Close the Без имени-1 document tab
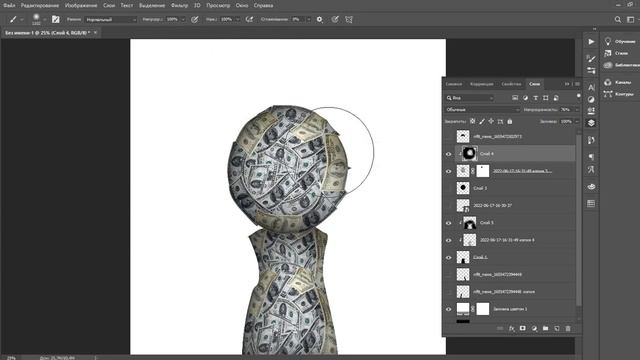The height and width of the screenshot is (360, 640). pyautogui.click(x=95, y=33)
